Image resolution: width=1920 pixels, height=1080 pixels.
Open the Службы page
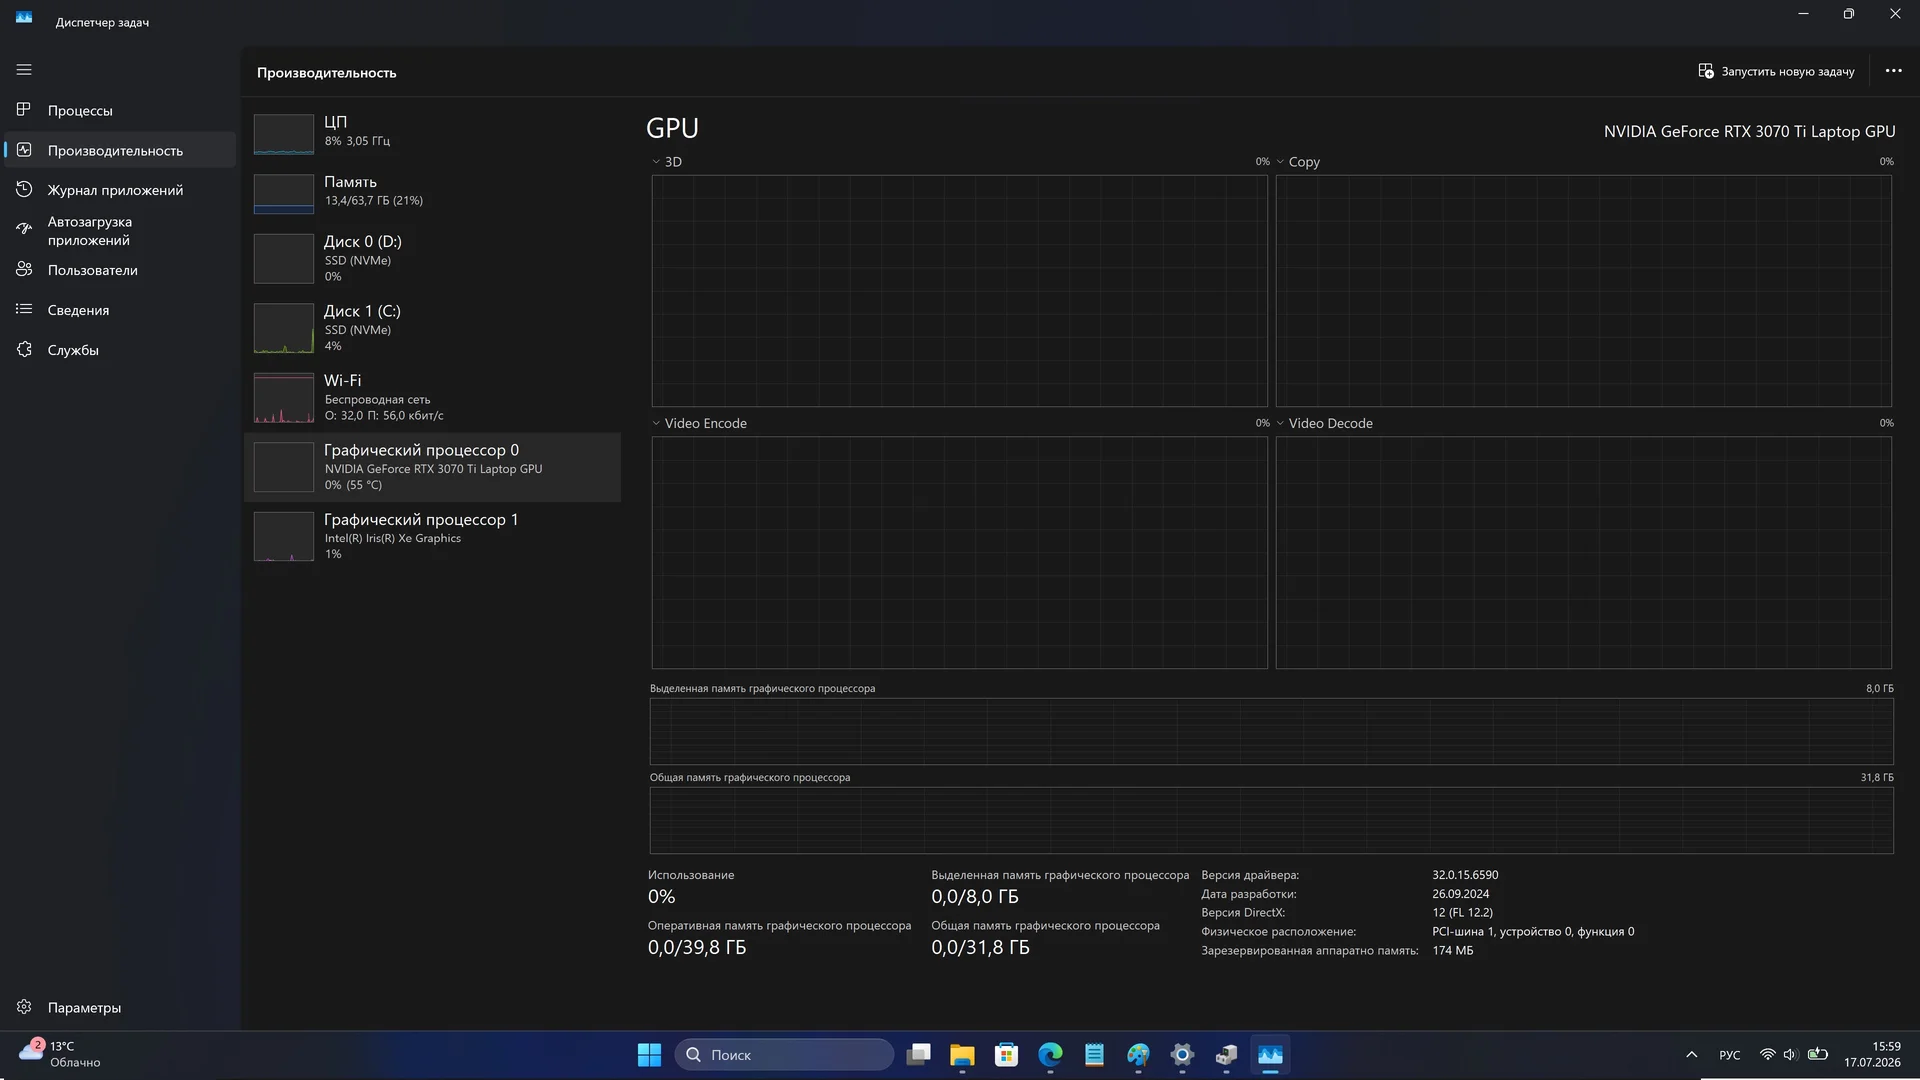pyautogui.click(x=120, y=350)
